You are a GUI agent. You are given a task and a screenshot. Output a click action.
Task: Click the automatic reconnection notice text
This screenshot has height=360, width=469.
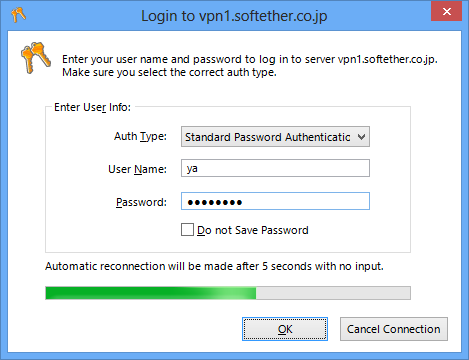tap(214, 266)
